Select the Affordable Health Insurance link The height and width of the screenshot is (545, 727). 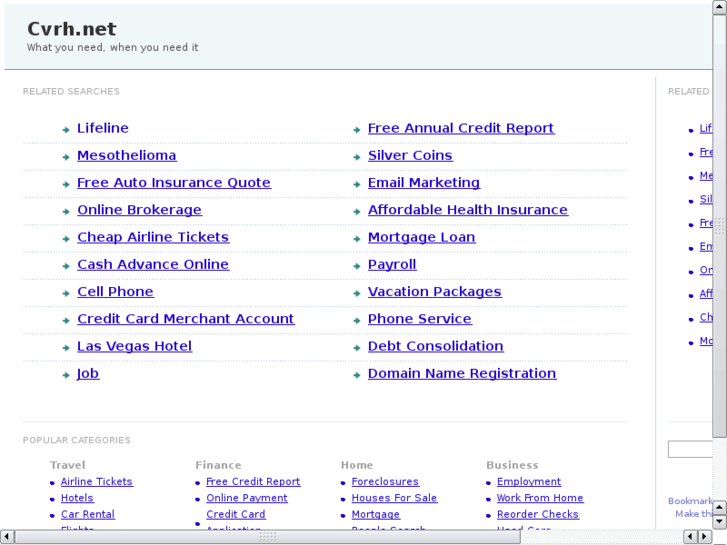467,210
